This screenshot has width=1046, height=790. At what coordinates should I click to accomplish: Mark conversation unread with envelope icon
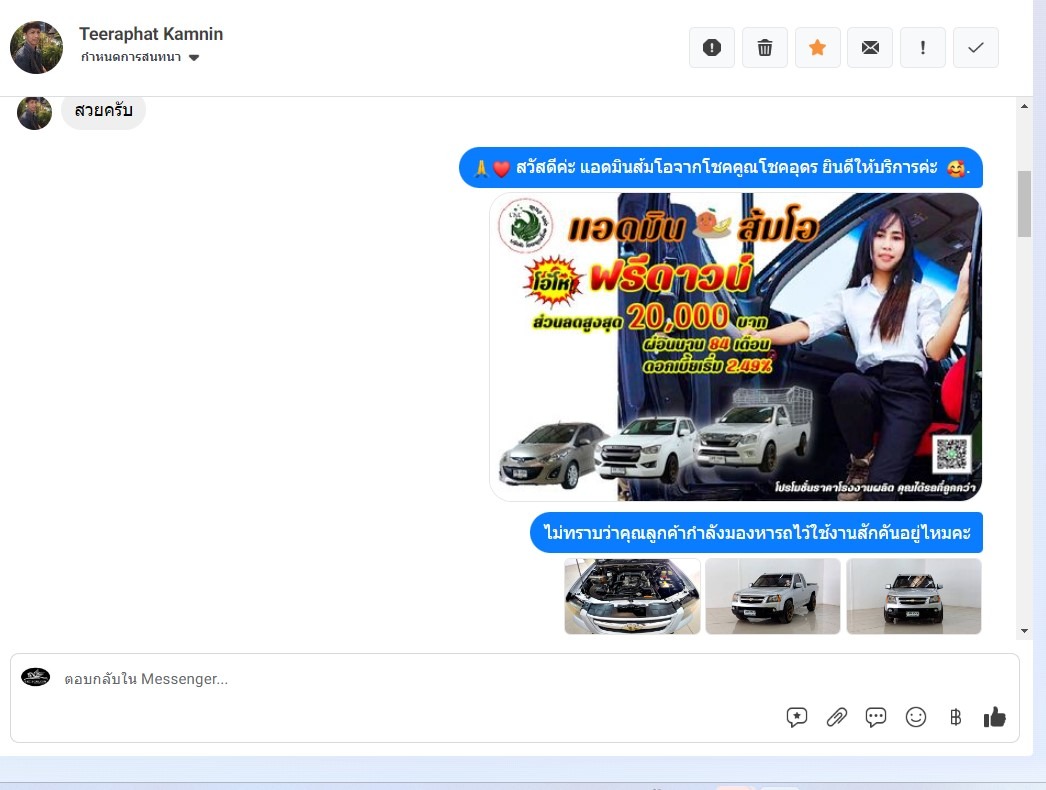(870, 48)
